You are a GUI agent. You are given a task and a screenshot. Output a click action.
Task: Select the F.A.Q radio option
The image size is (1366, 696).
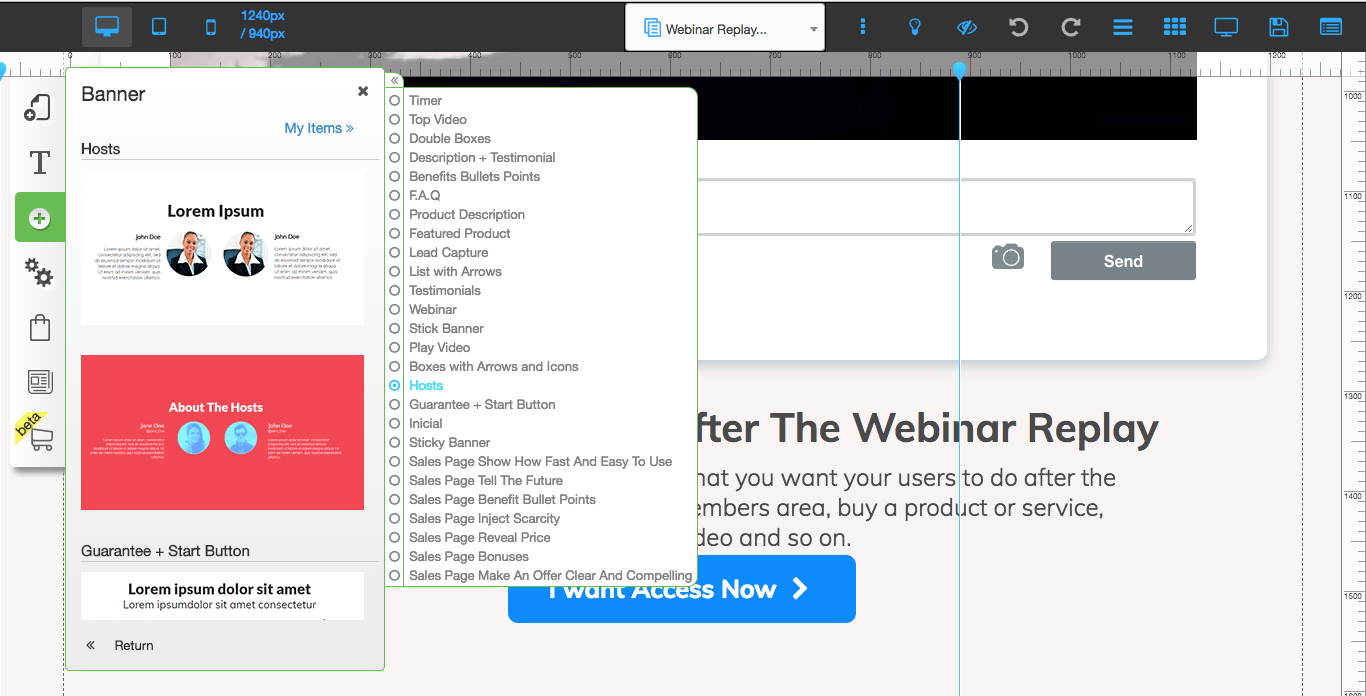click(x=395, y=195)
